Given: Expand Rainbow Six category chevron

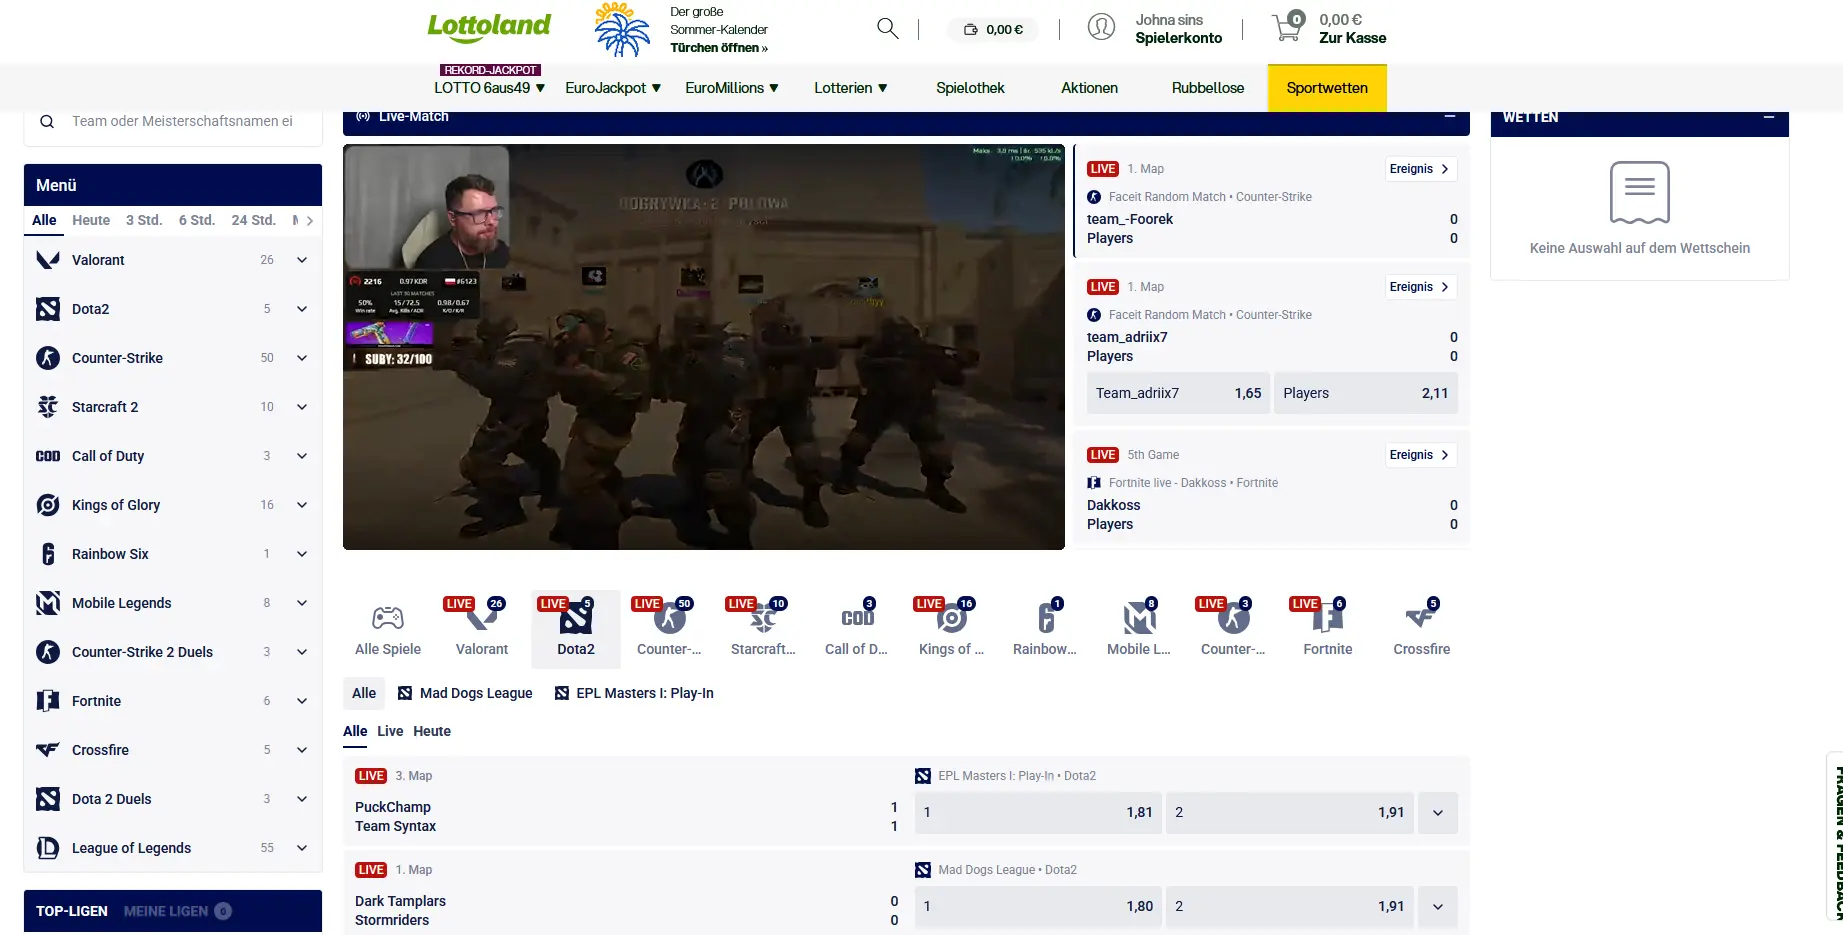Looking at the screenshot, I should point(302,554).
